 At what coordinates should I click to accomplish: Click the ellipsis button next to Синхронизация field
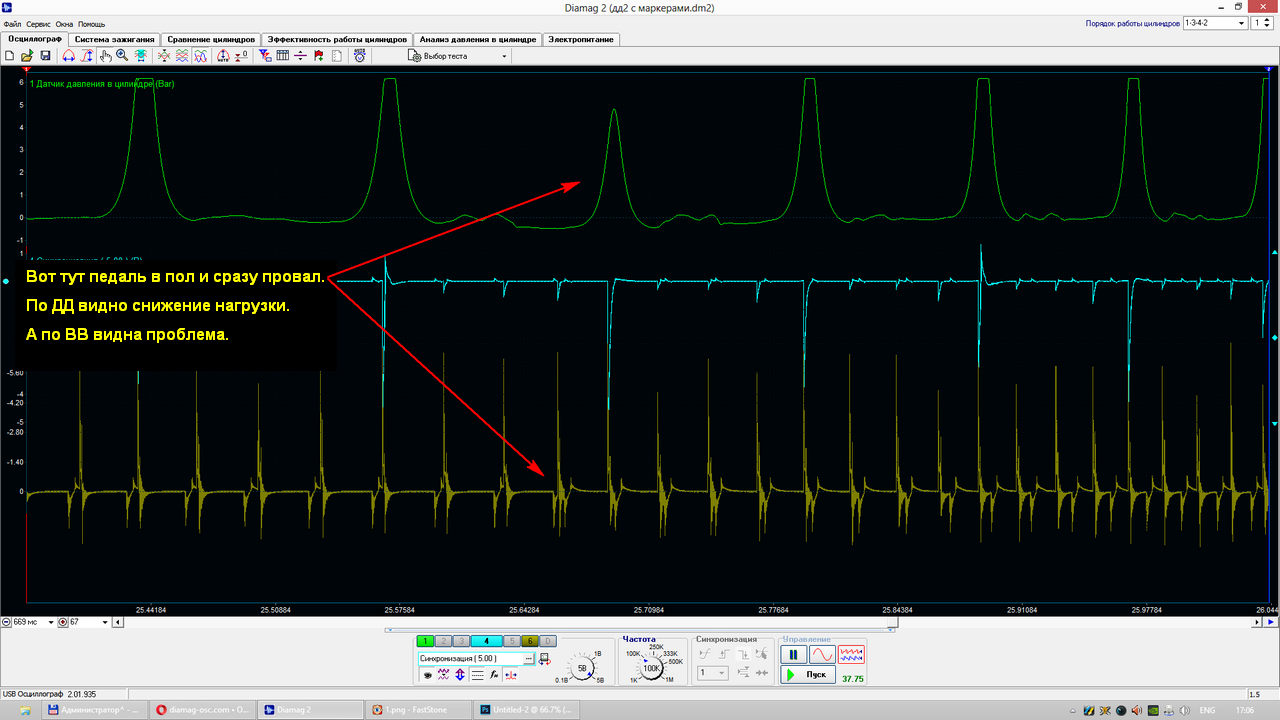(529, 659)
